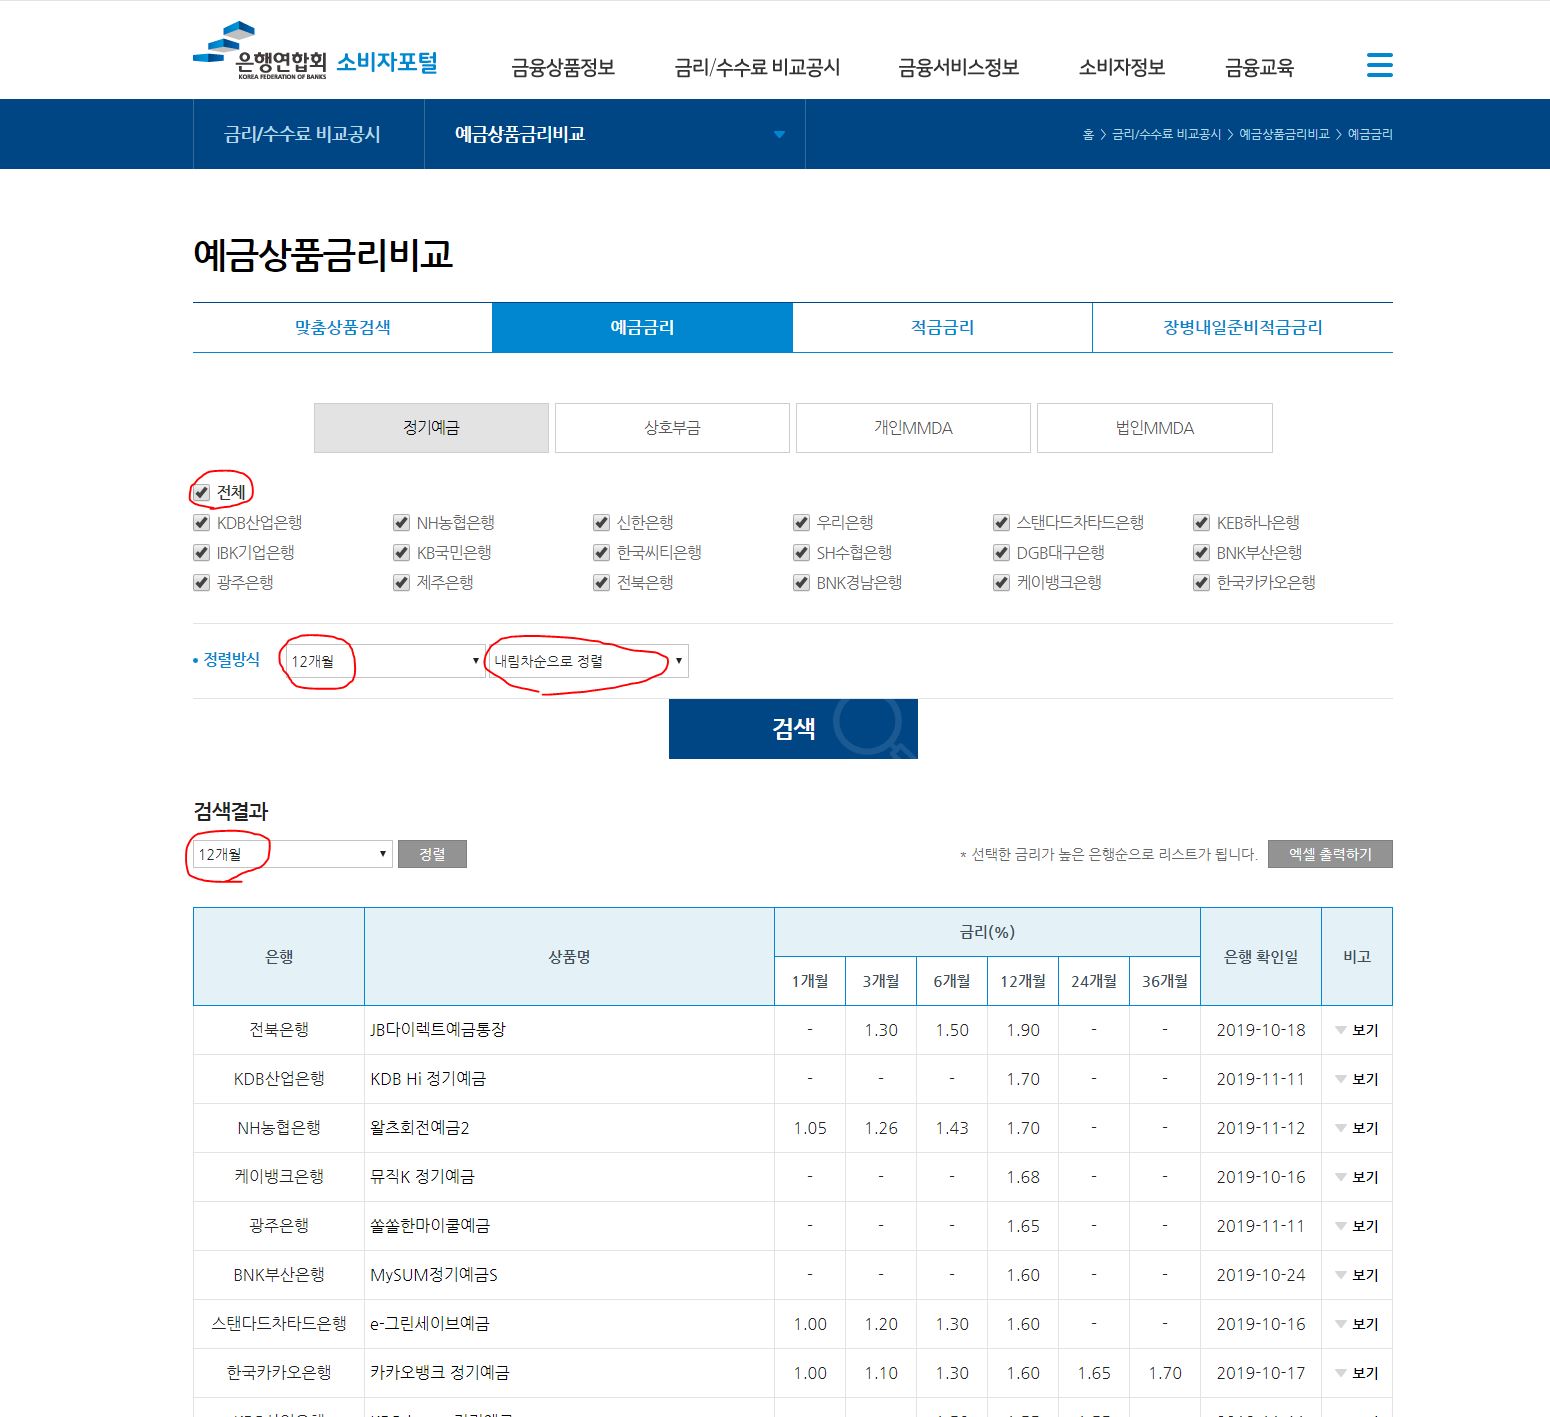
Task: Click the 쏠쏠한마이쿨예금 product name
Action: click(x=430, y=1226)
